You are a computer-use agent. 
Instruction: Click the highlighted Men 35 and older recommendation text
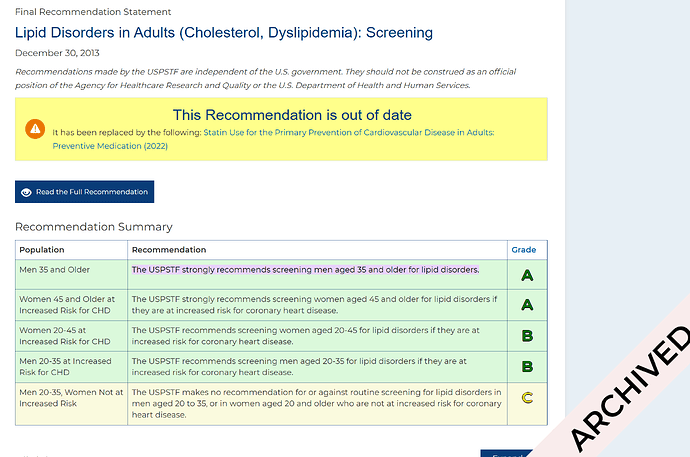(x=305, y=269)
